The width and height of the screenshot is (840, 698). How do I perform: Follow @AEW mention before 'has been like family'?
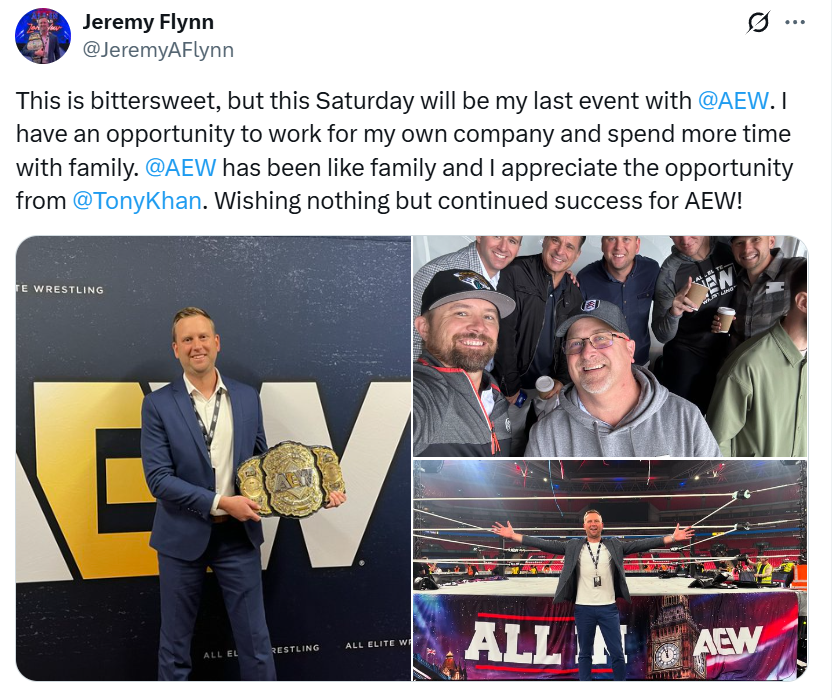[181, 168]
